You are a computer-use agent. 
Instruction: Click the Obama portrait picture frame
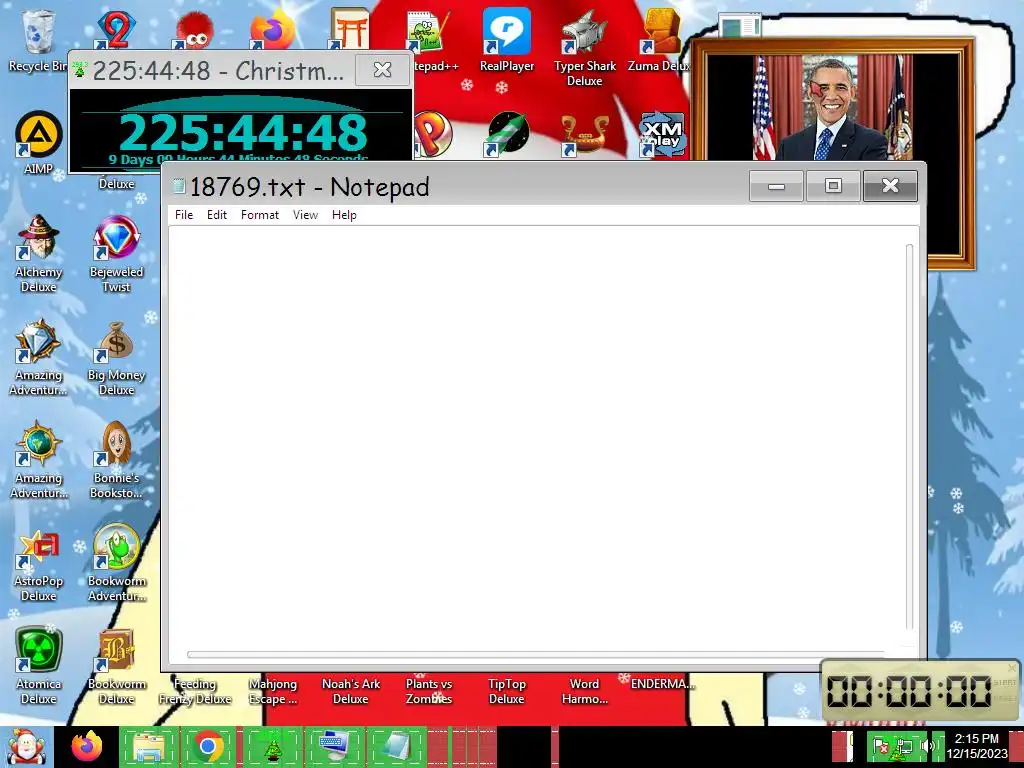click(833, 108)
